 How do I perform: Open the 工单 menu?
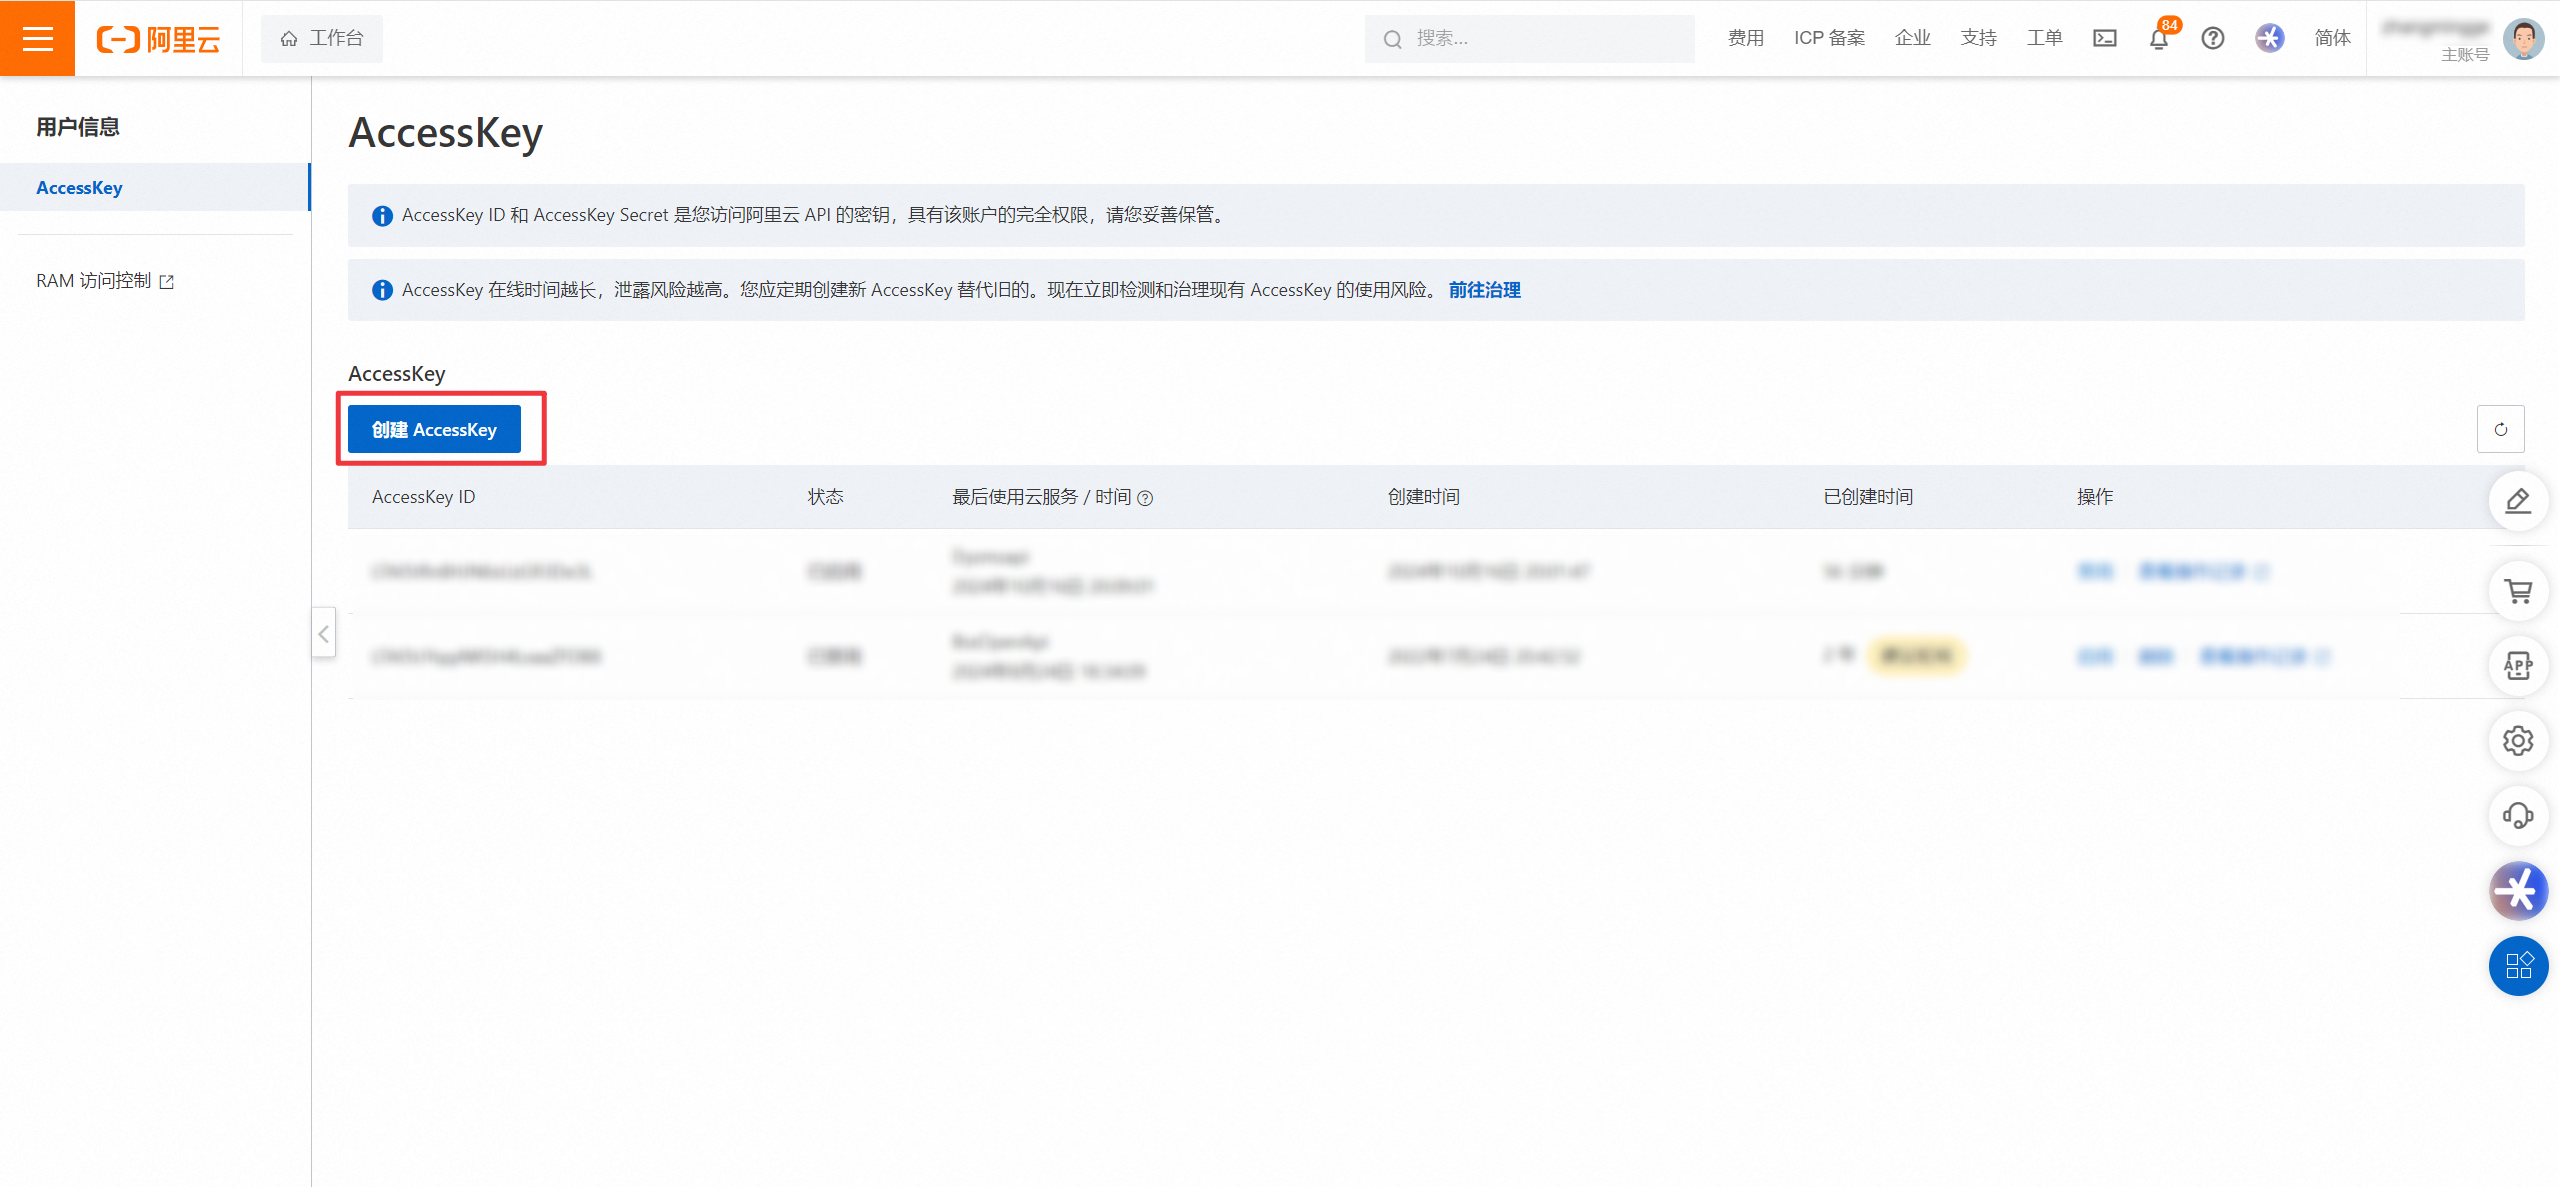pos(2044,38)
